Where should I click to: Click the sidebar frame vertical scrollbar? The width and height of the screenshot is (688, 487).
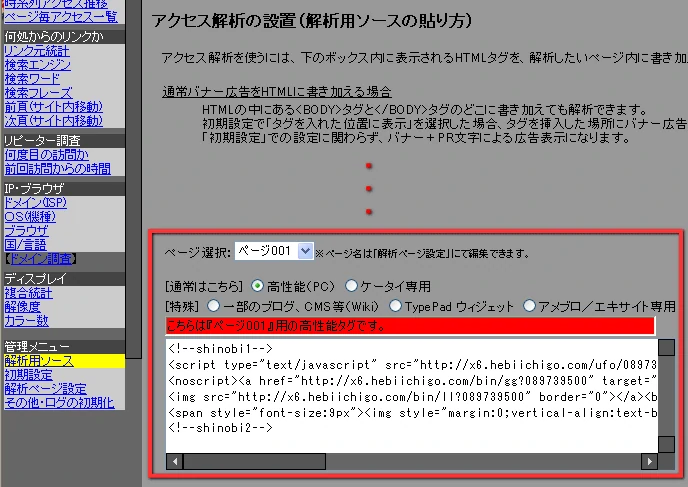tap(133, 179)
